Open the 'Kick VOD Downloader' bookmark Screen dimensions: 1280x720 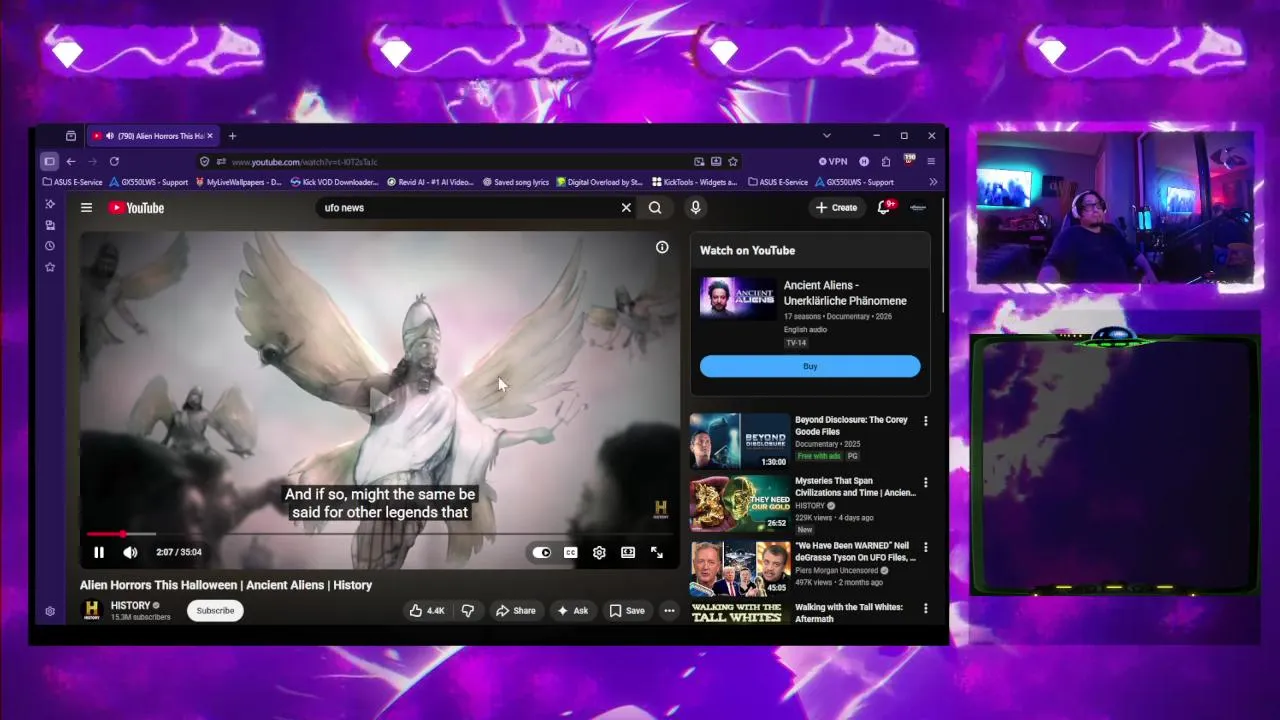coord(334,182)
